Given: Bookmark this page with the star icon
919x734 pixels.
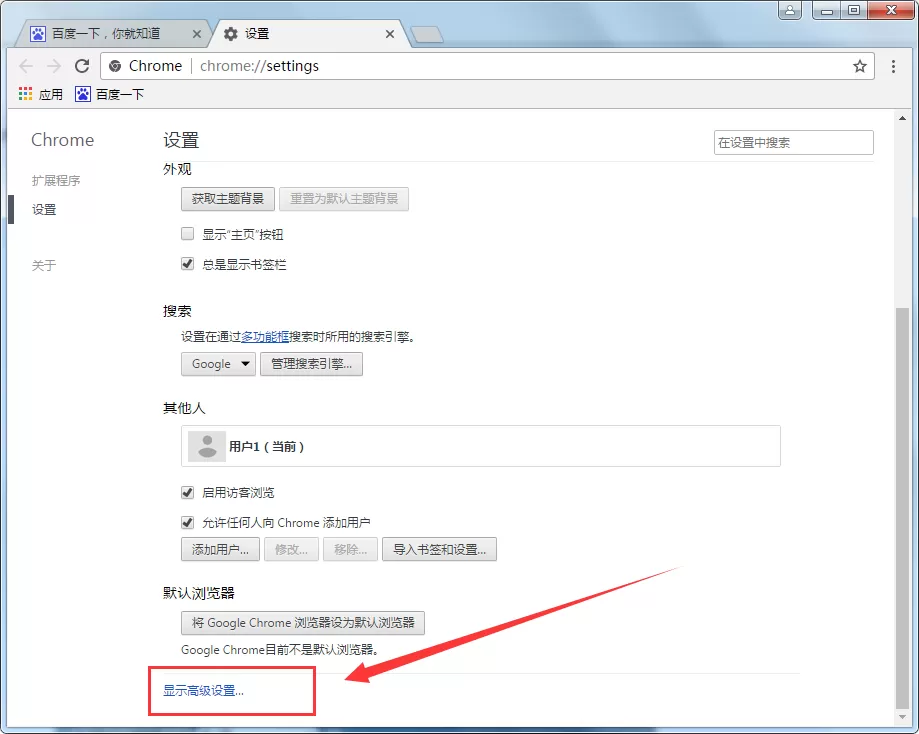Looking at the screenshot, I should [x=859, y=66].
